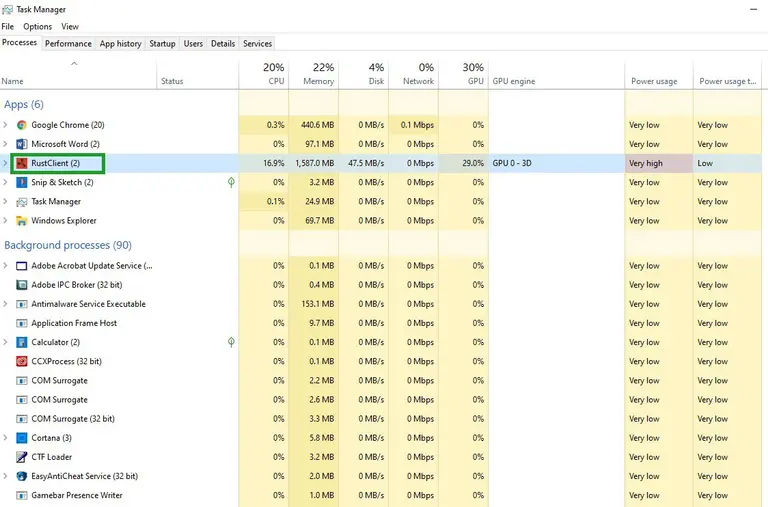The height and width of the screenshot is (507, 768).
Task: Expand the Calculator process group
Action: pos(5,342)
